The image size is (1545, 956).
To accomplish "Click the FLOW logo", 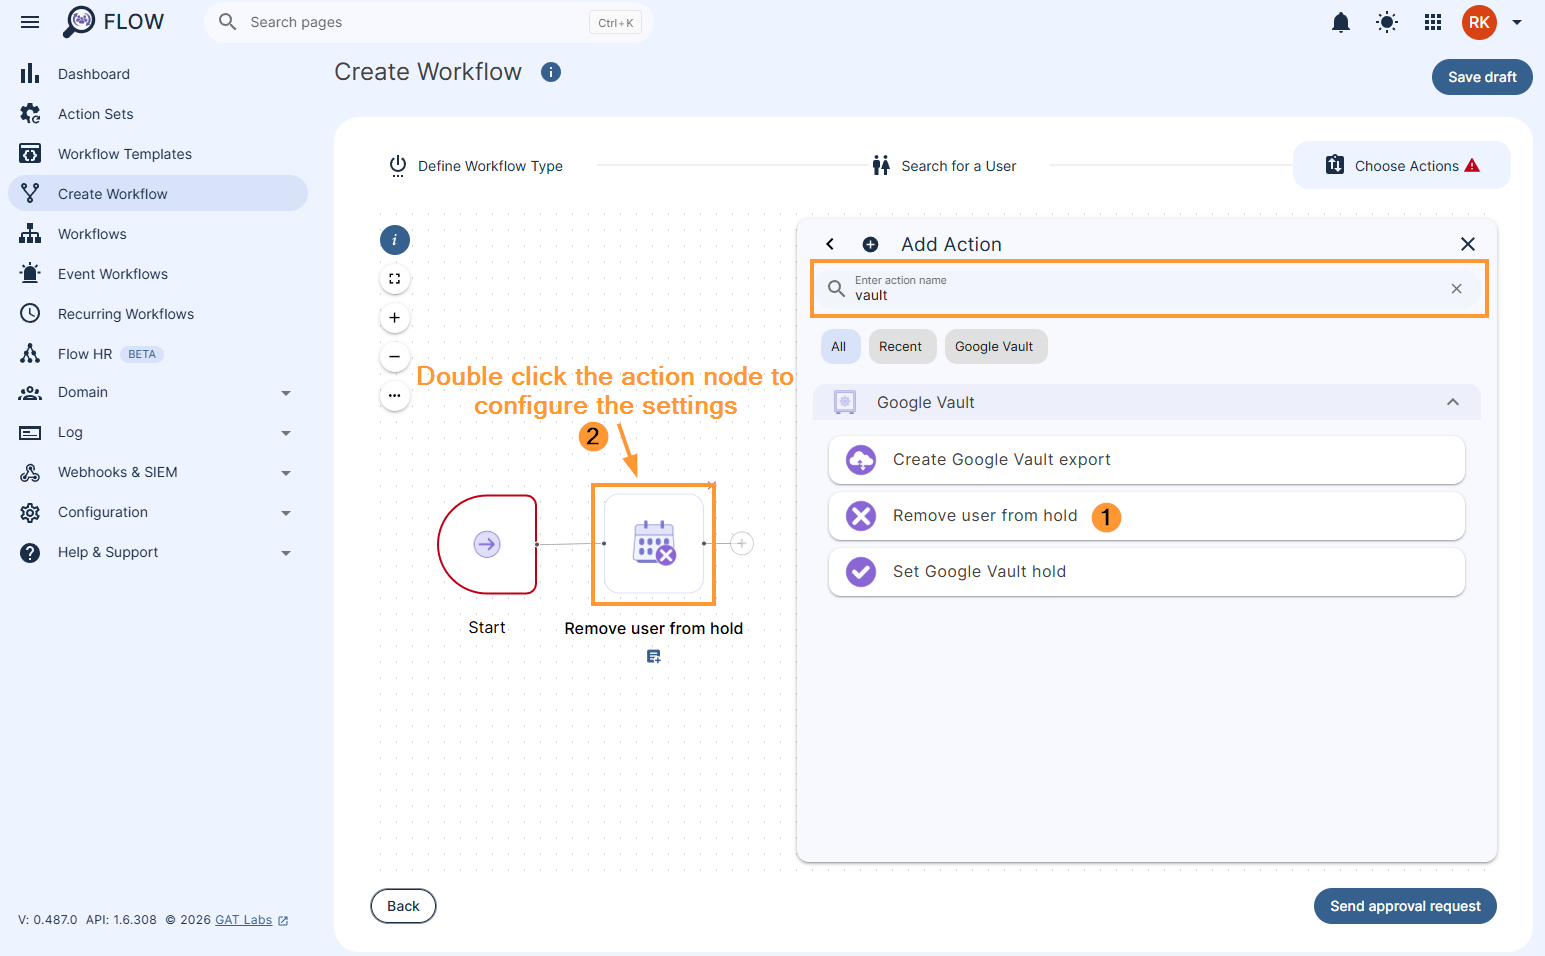I will 113,22.
